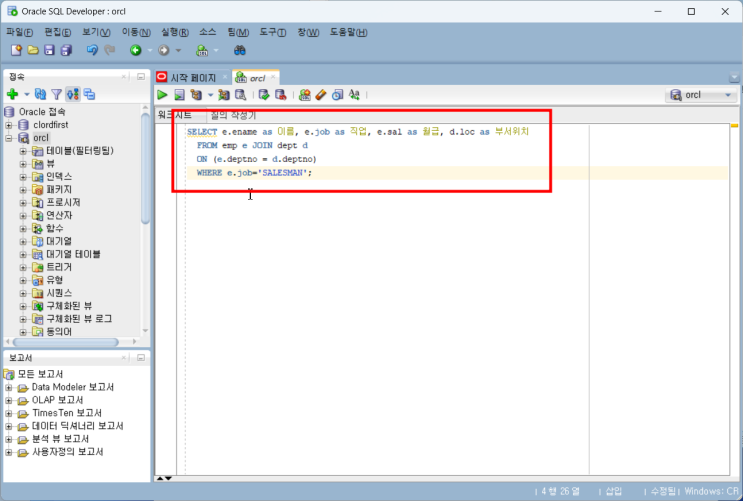Click the Schema Browser icon in connections panel

tap(72, 94)
